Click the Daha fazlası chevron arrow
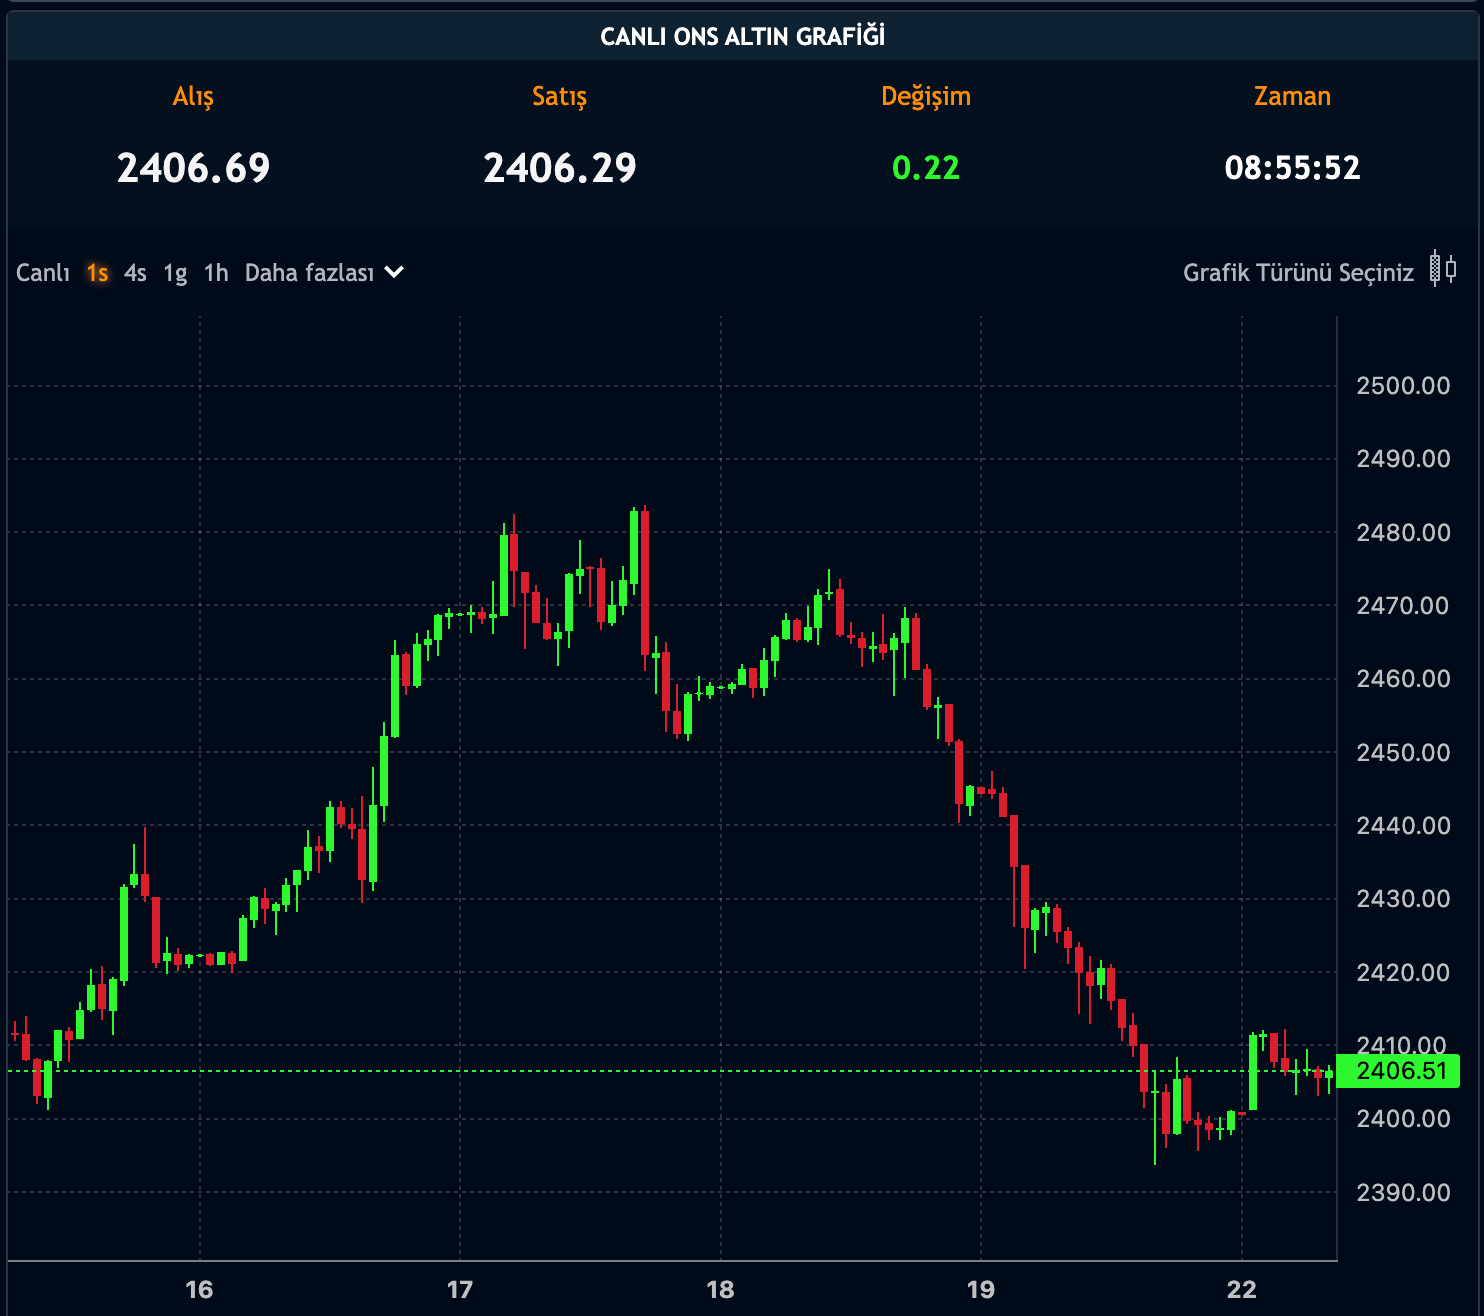1484x1316 pixels. click(x=395, y=272)
